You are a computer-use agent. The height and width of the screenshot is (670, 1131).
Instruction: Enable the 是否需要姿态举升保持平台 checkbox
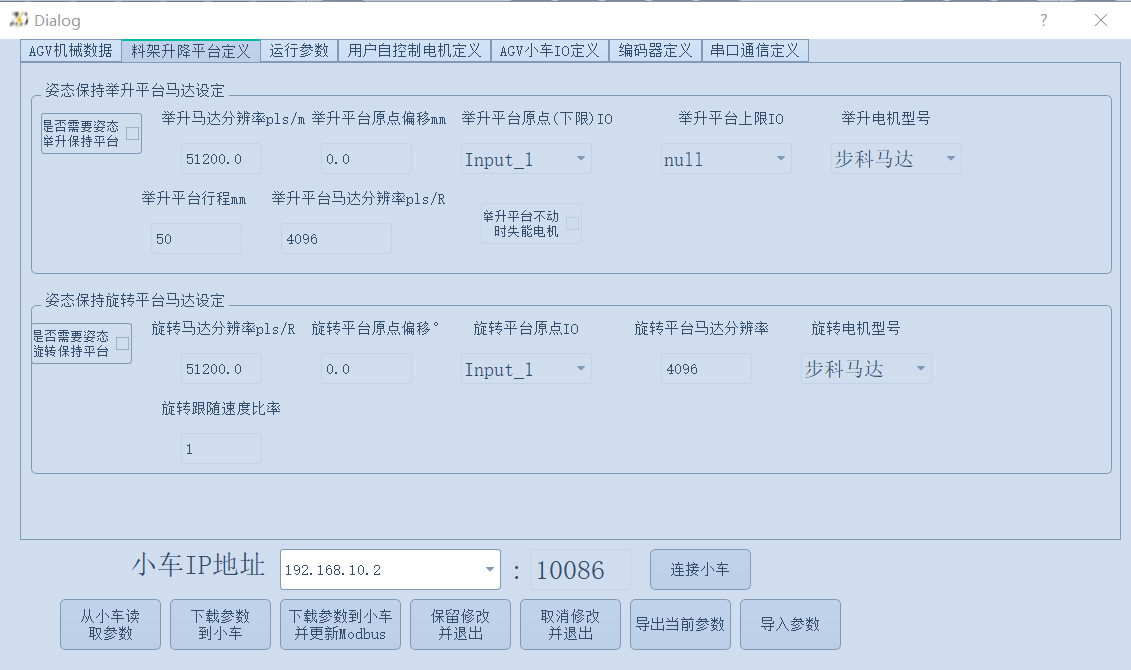[x=132, y=132]
